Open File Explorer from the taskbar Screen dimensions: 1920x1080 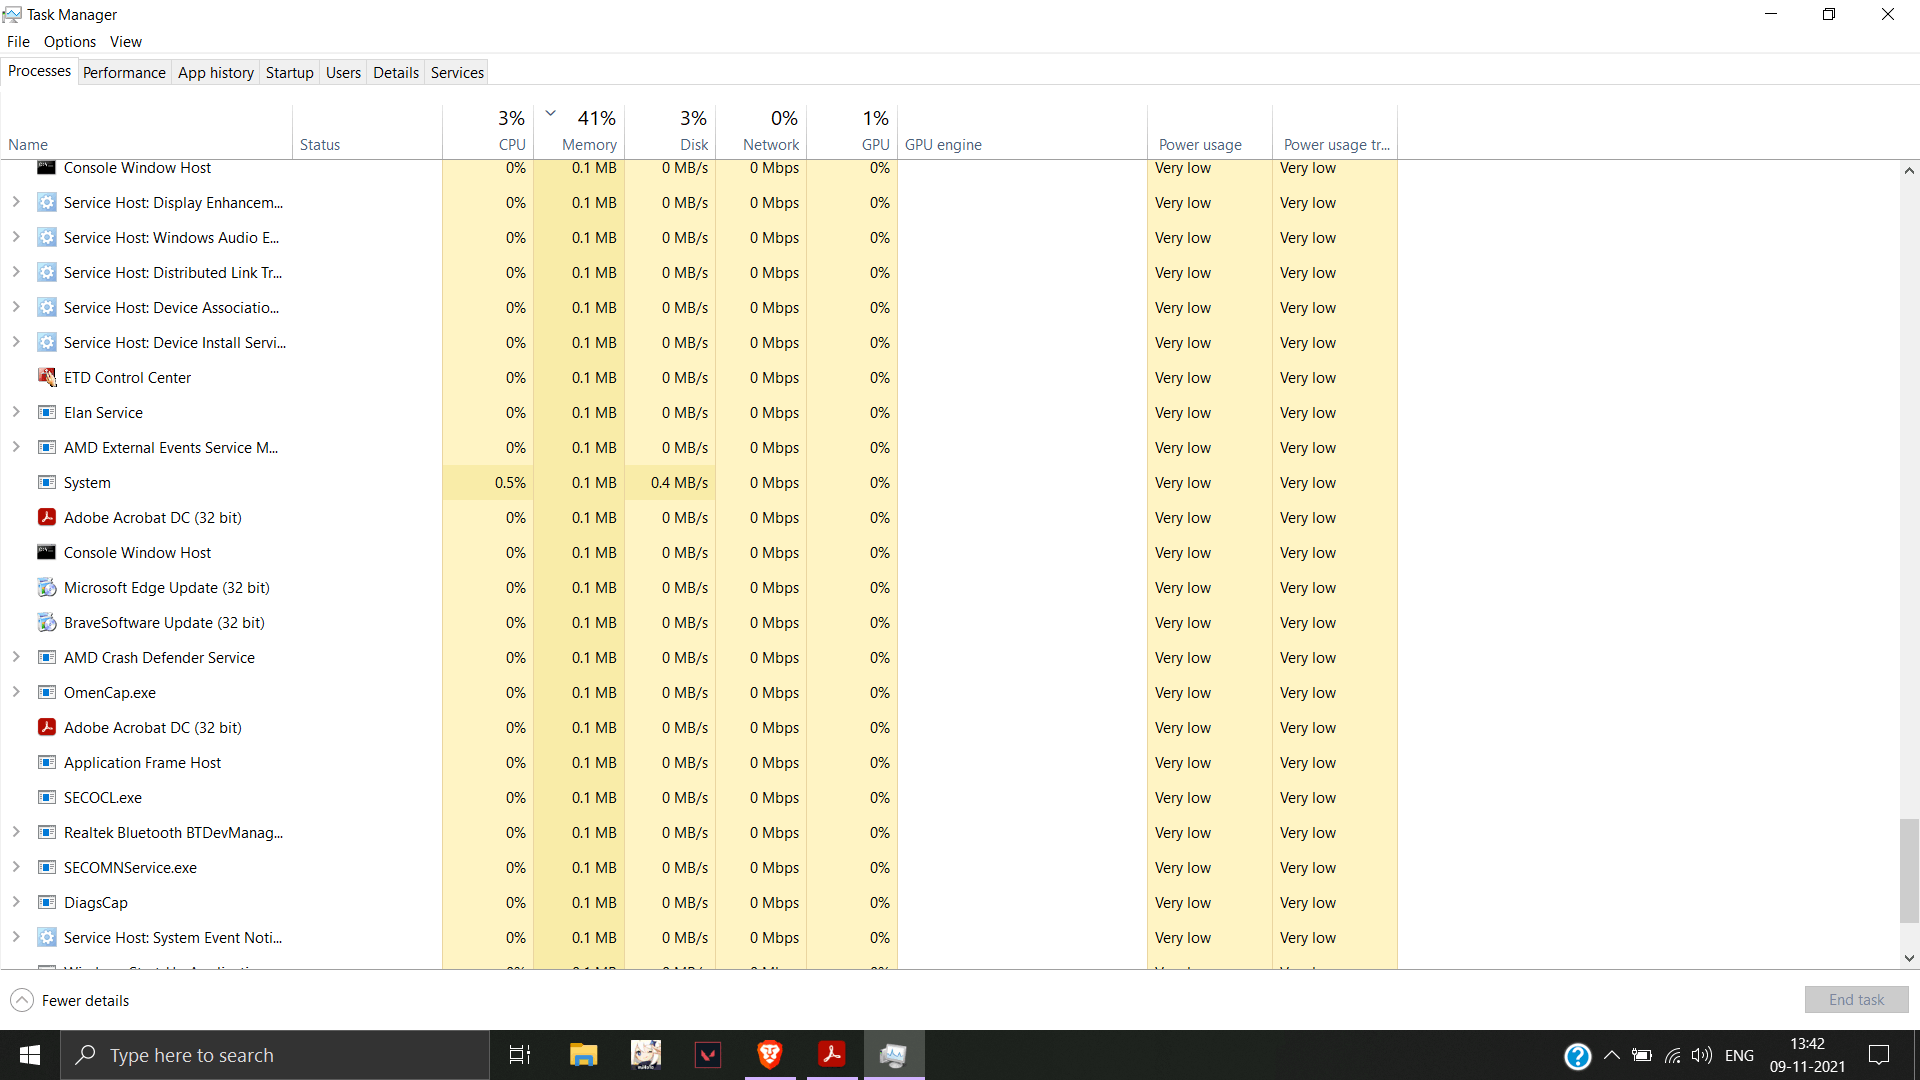[x=583, y=1054]
